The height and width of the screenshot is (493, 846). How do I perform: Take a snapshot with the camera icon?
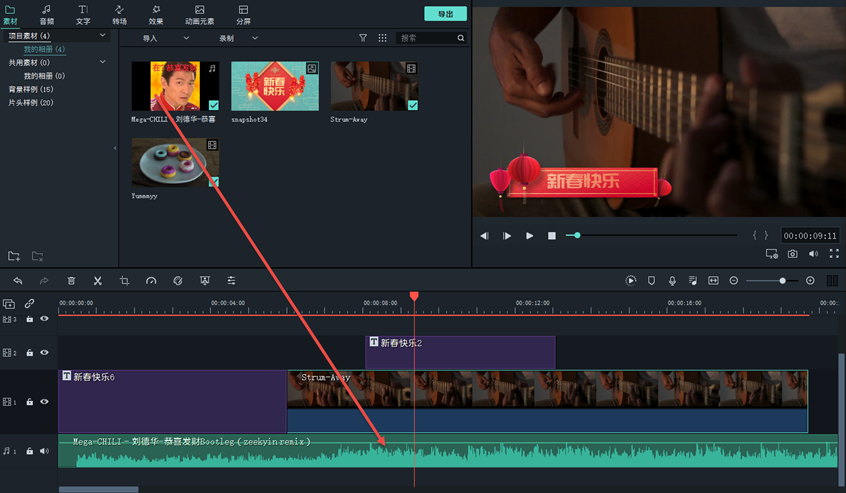click(x=792, y=254)
